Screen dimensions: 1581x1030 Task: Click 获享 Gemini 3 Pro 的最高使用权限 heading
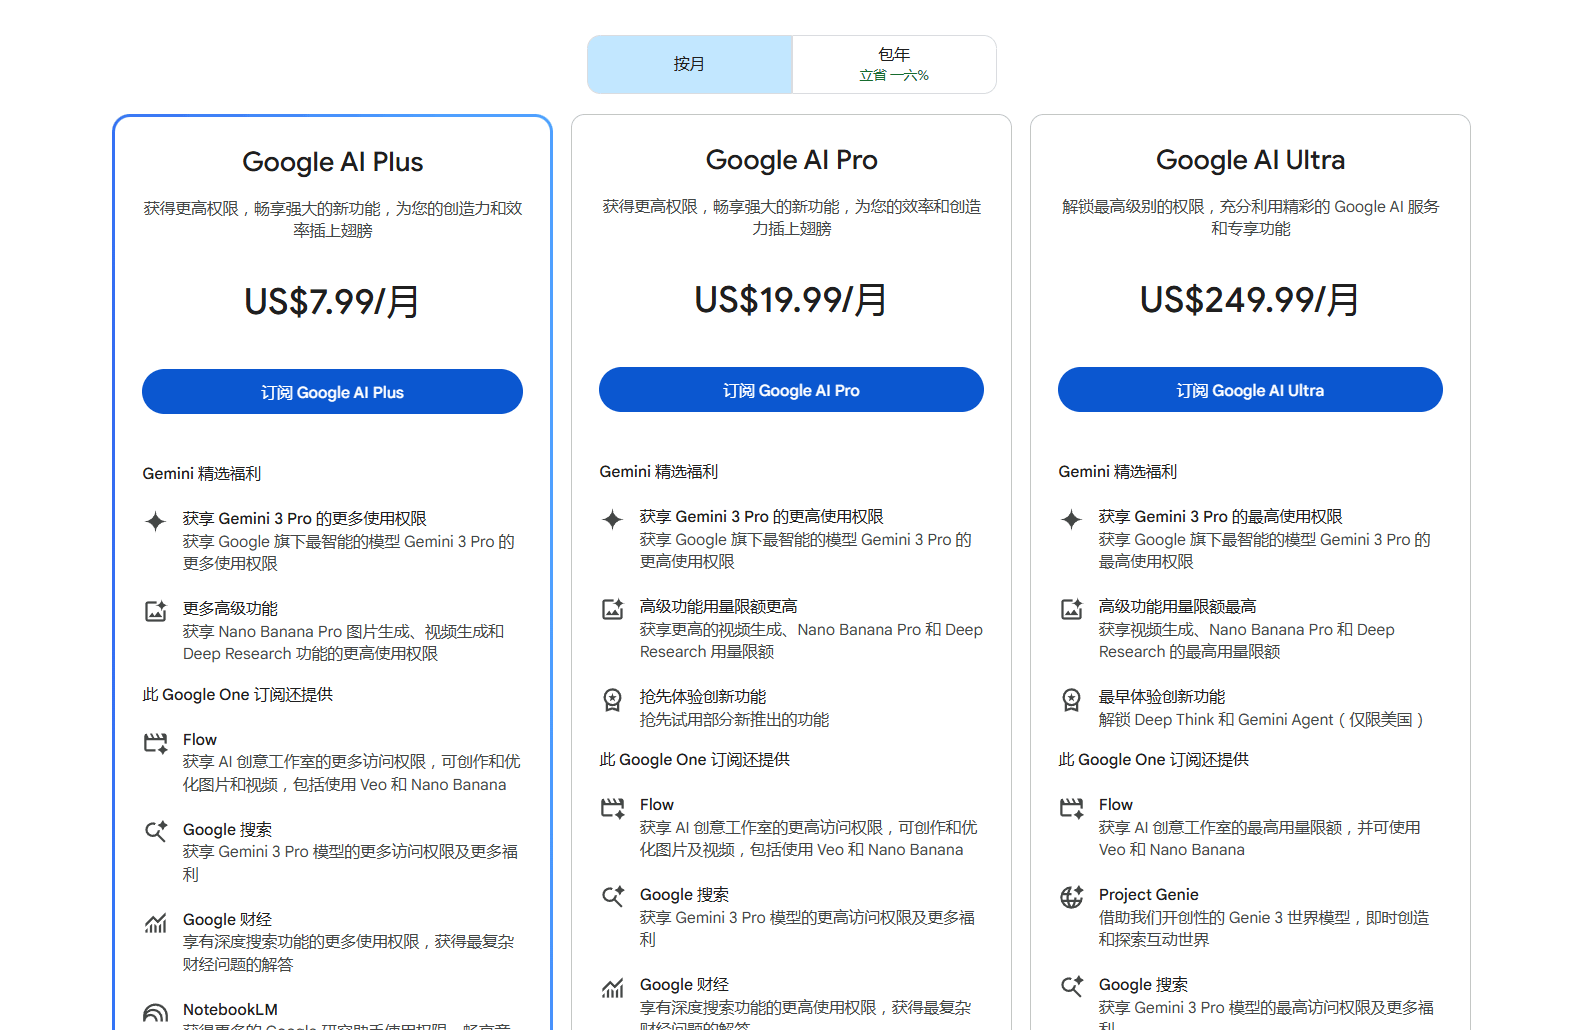point(1221,516)
